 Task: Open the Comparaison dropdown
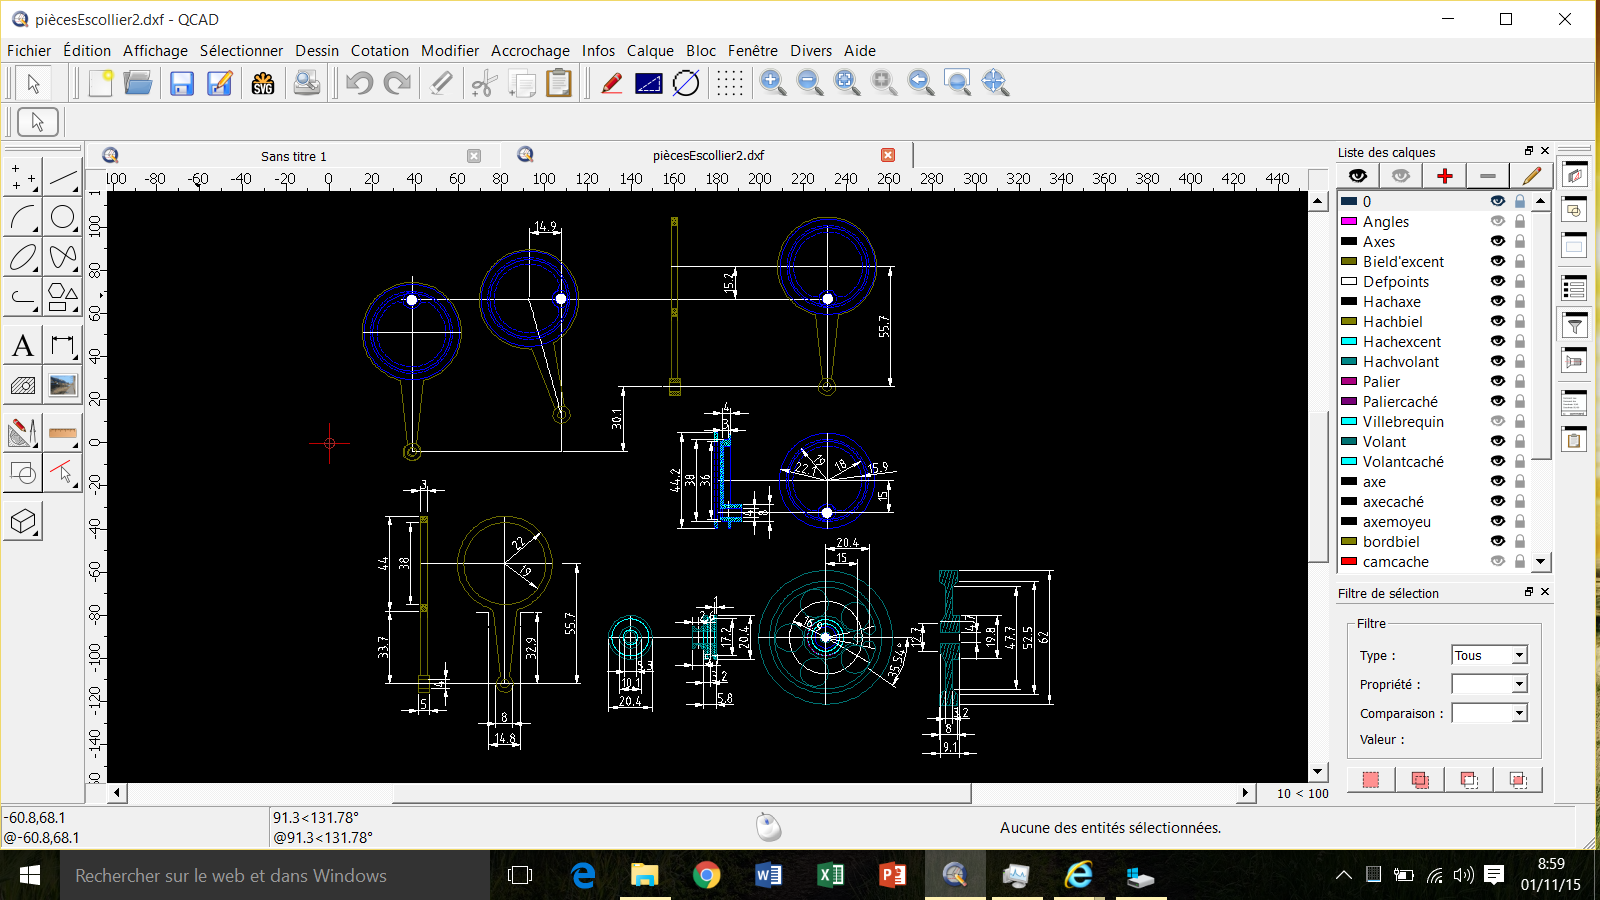pyautogui.click(x=1489, y=713)
